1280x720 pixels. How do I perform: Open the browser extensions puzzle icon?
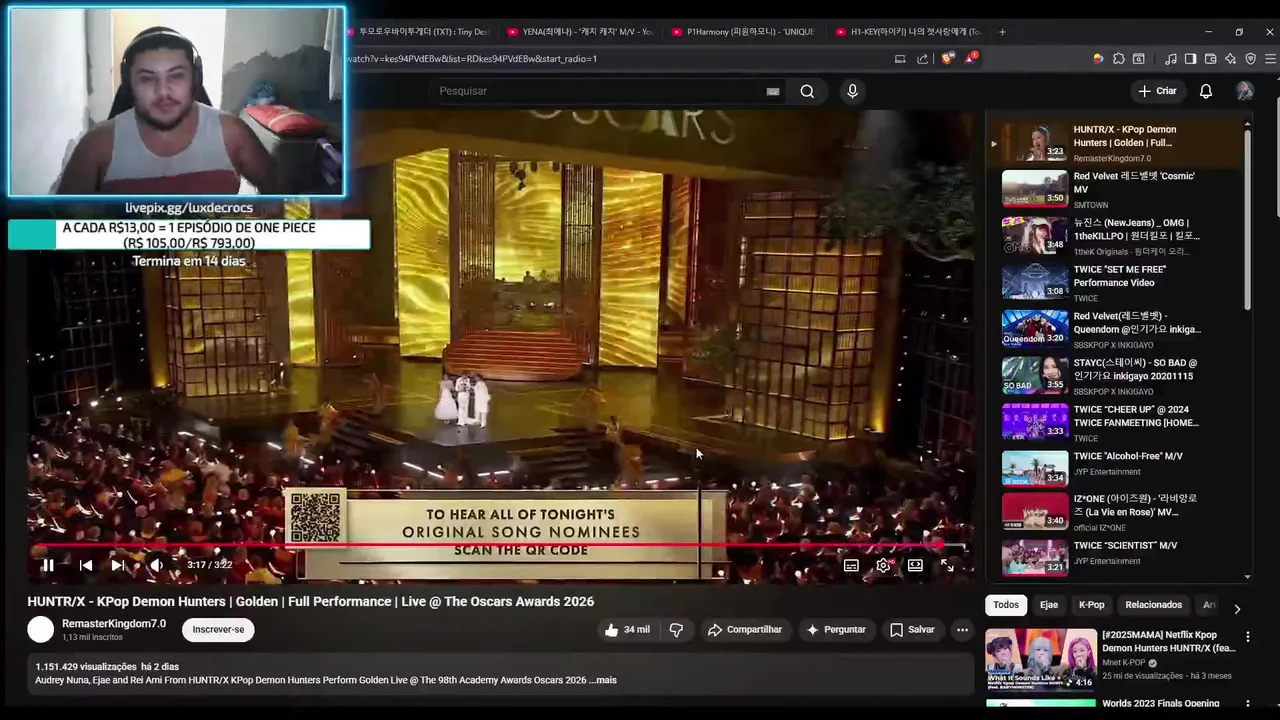tap(1119, 59)
